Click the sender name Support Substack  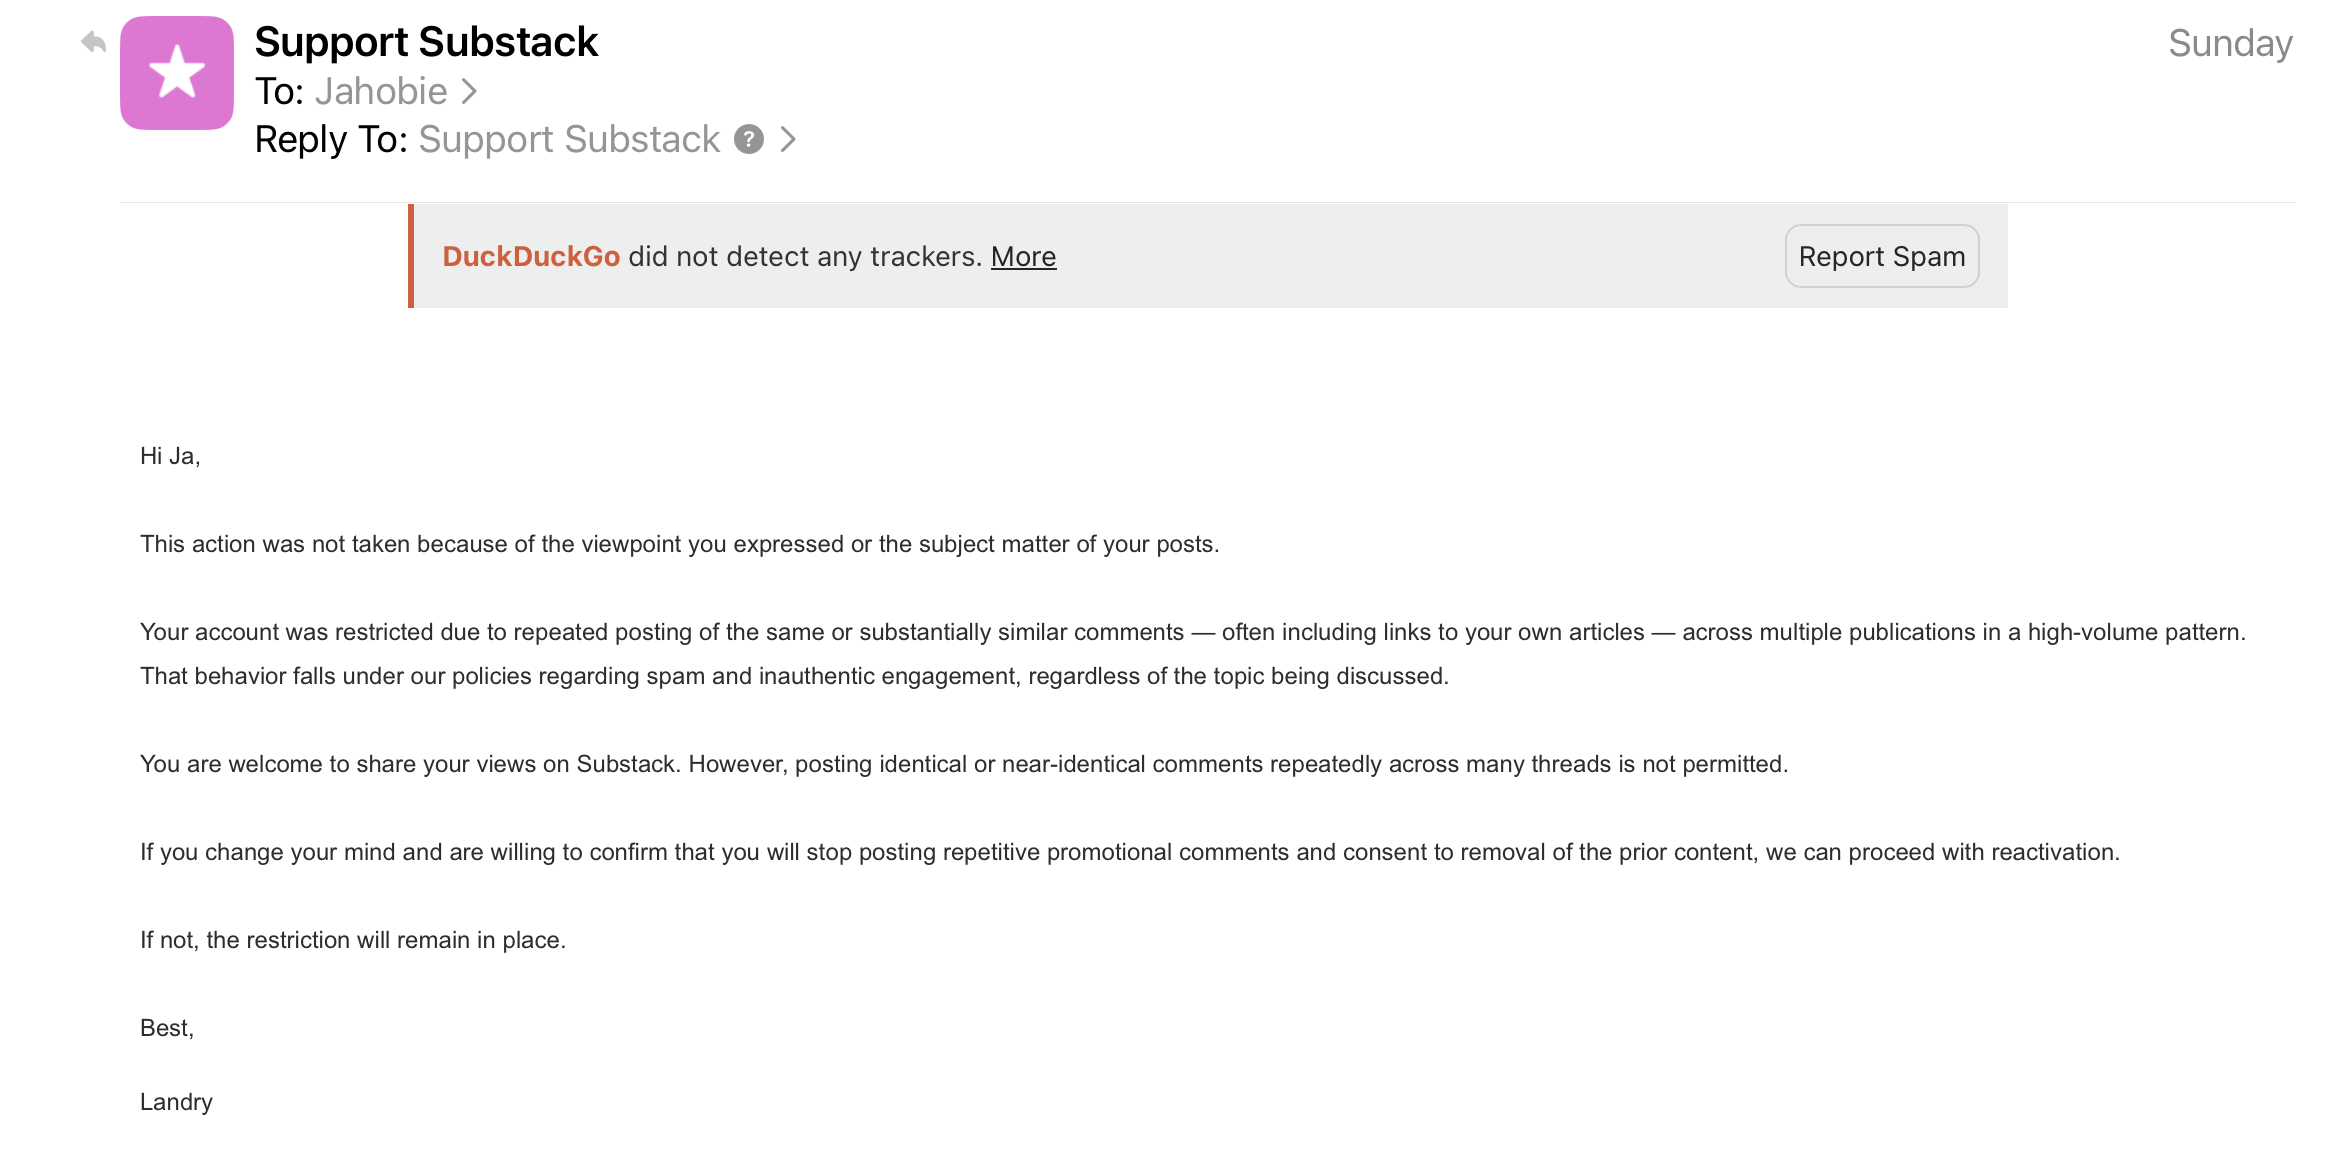click(426, 42)
